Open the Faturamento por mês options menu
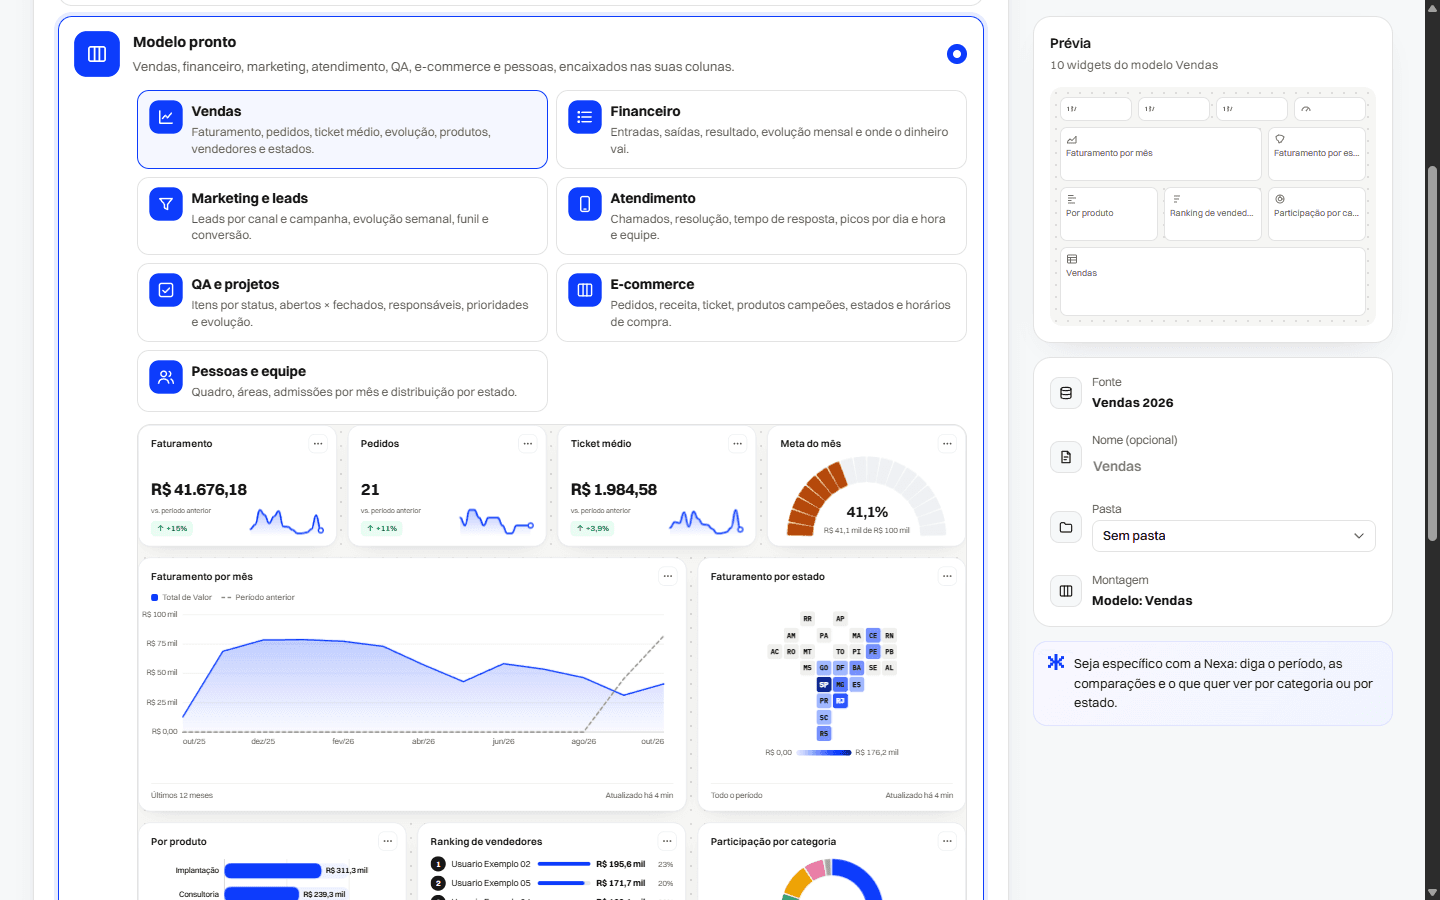1440x900 pixels. point(668,576)
